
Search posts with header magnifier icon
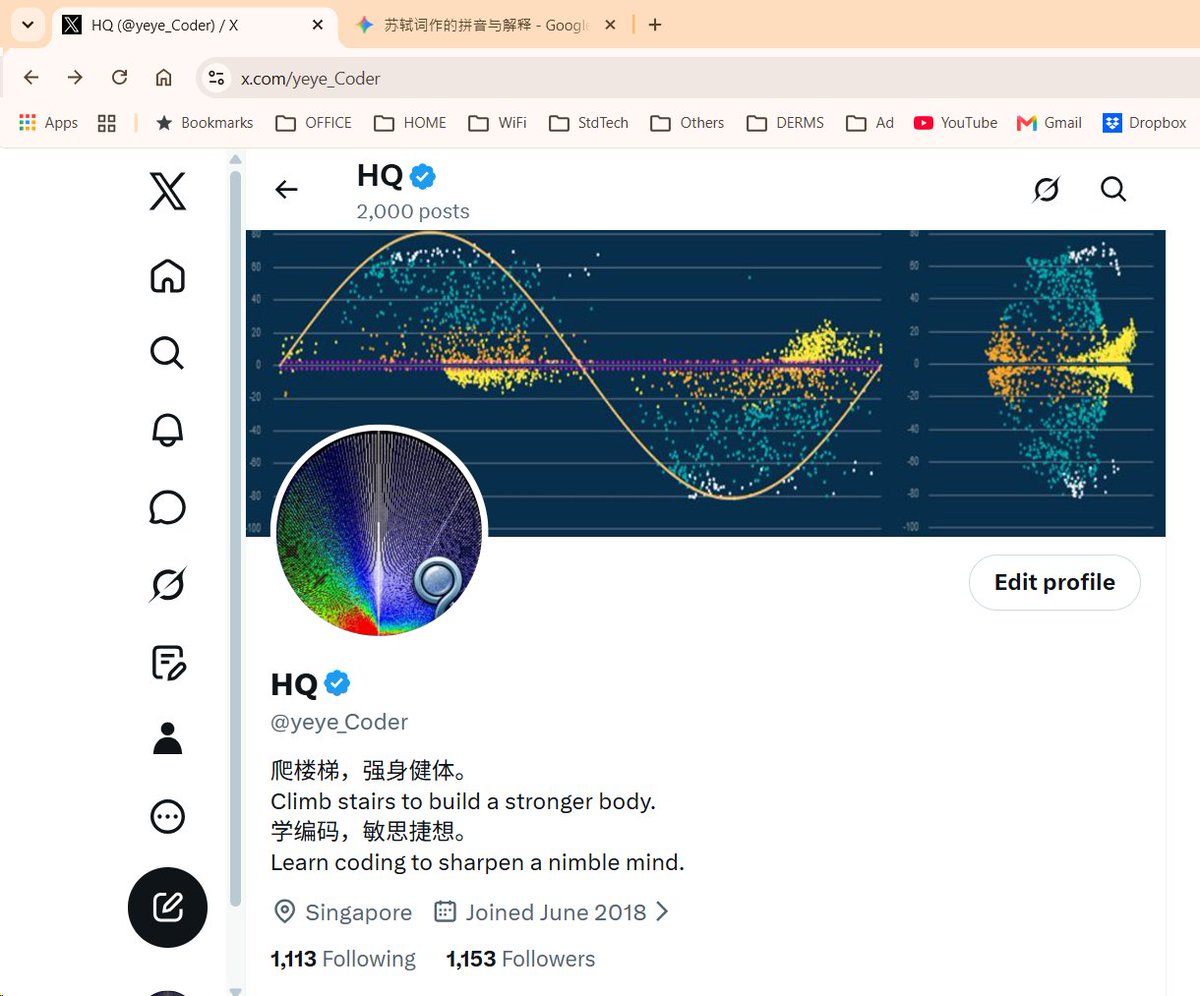click(1113, 189)
